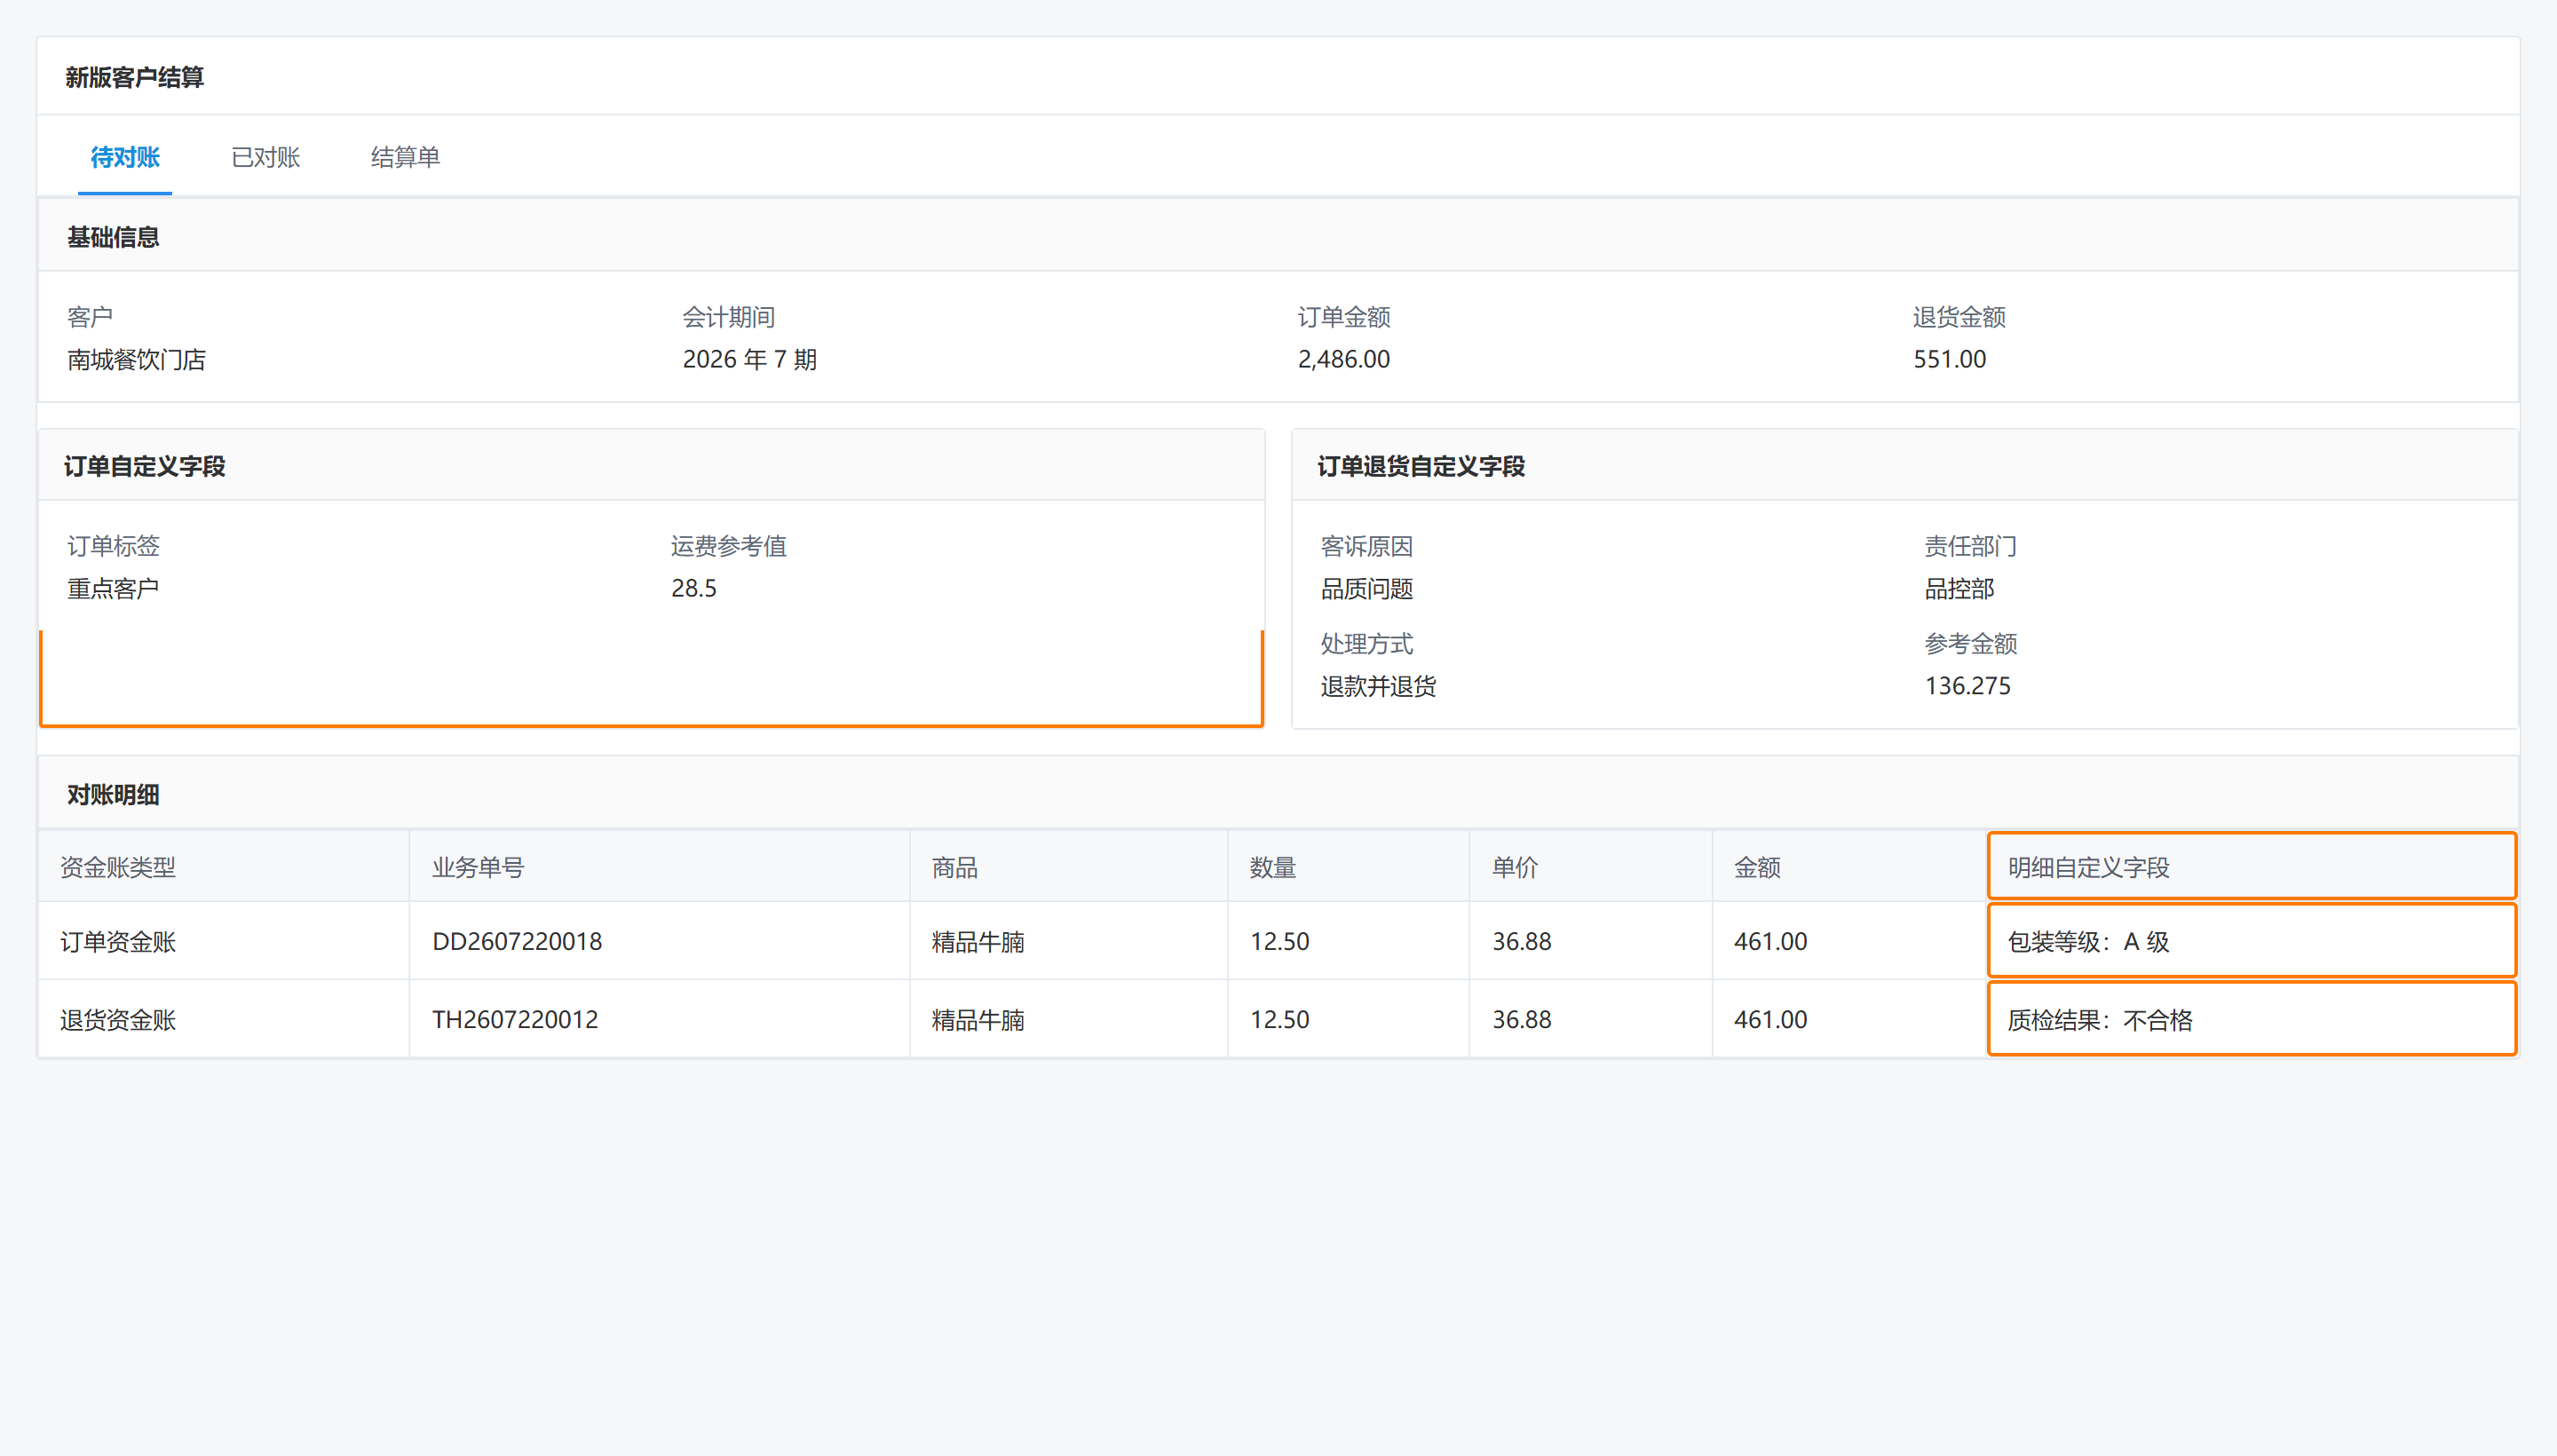This screenshot has width=2557, height=1456.
Task: Click the 包装等级：A 级 cell
Action: pyautogui.click(x=2252, y=941)
